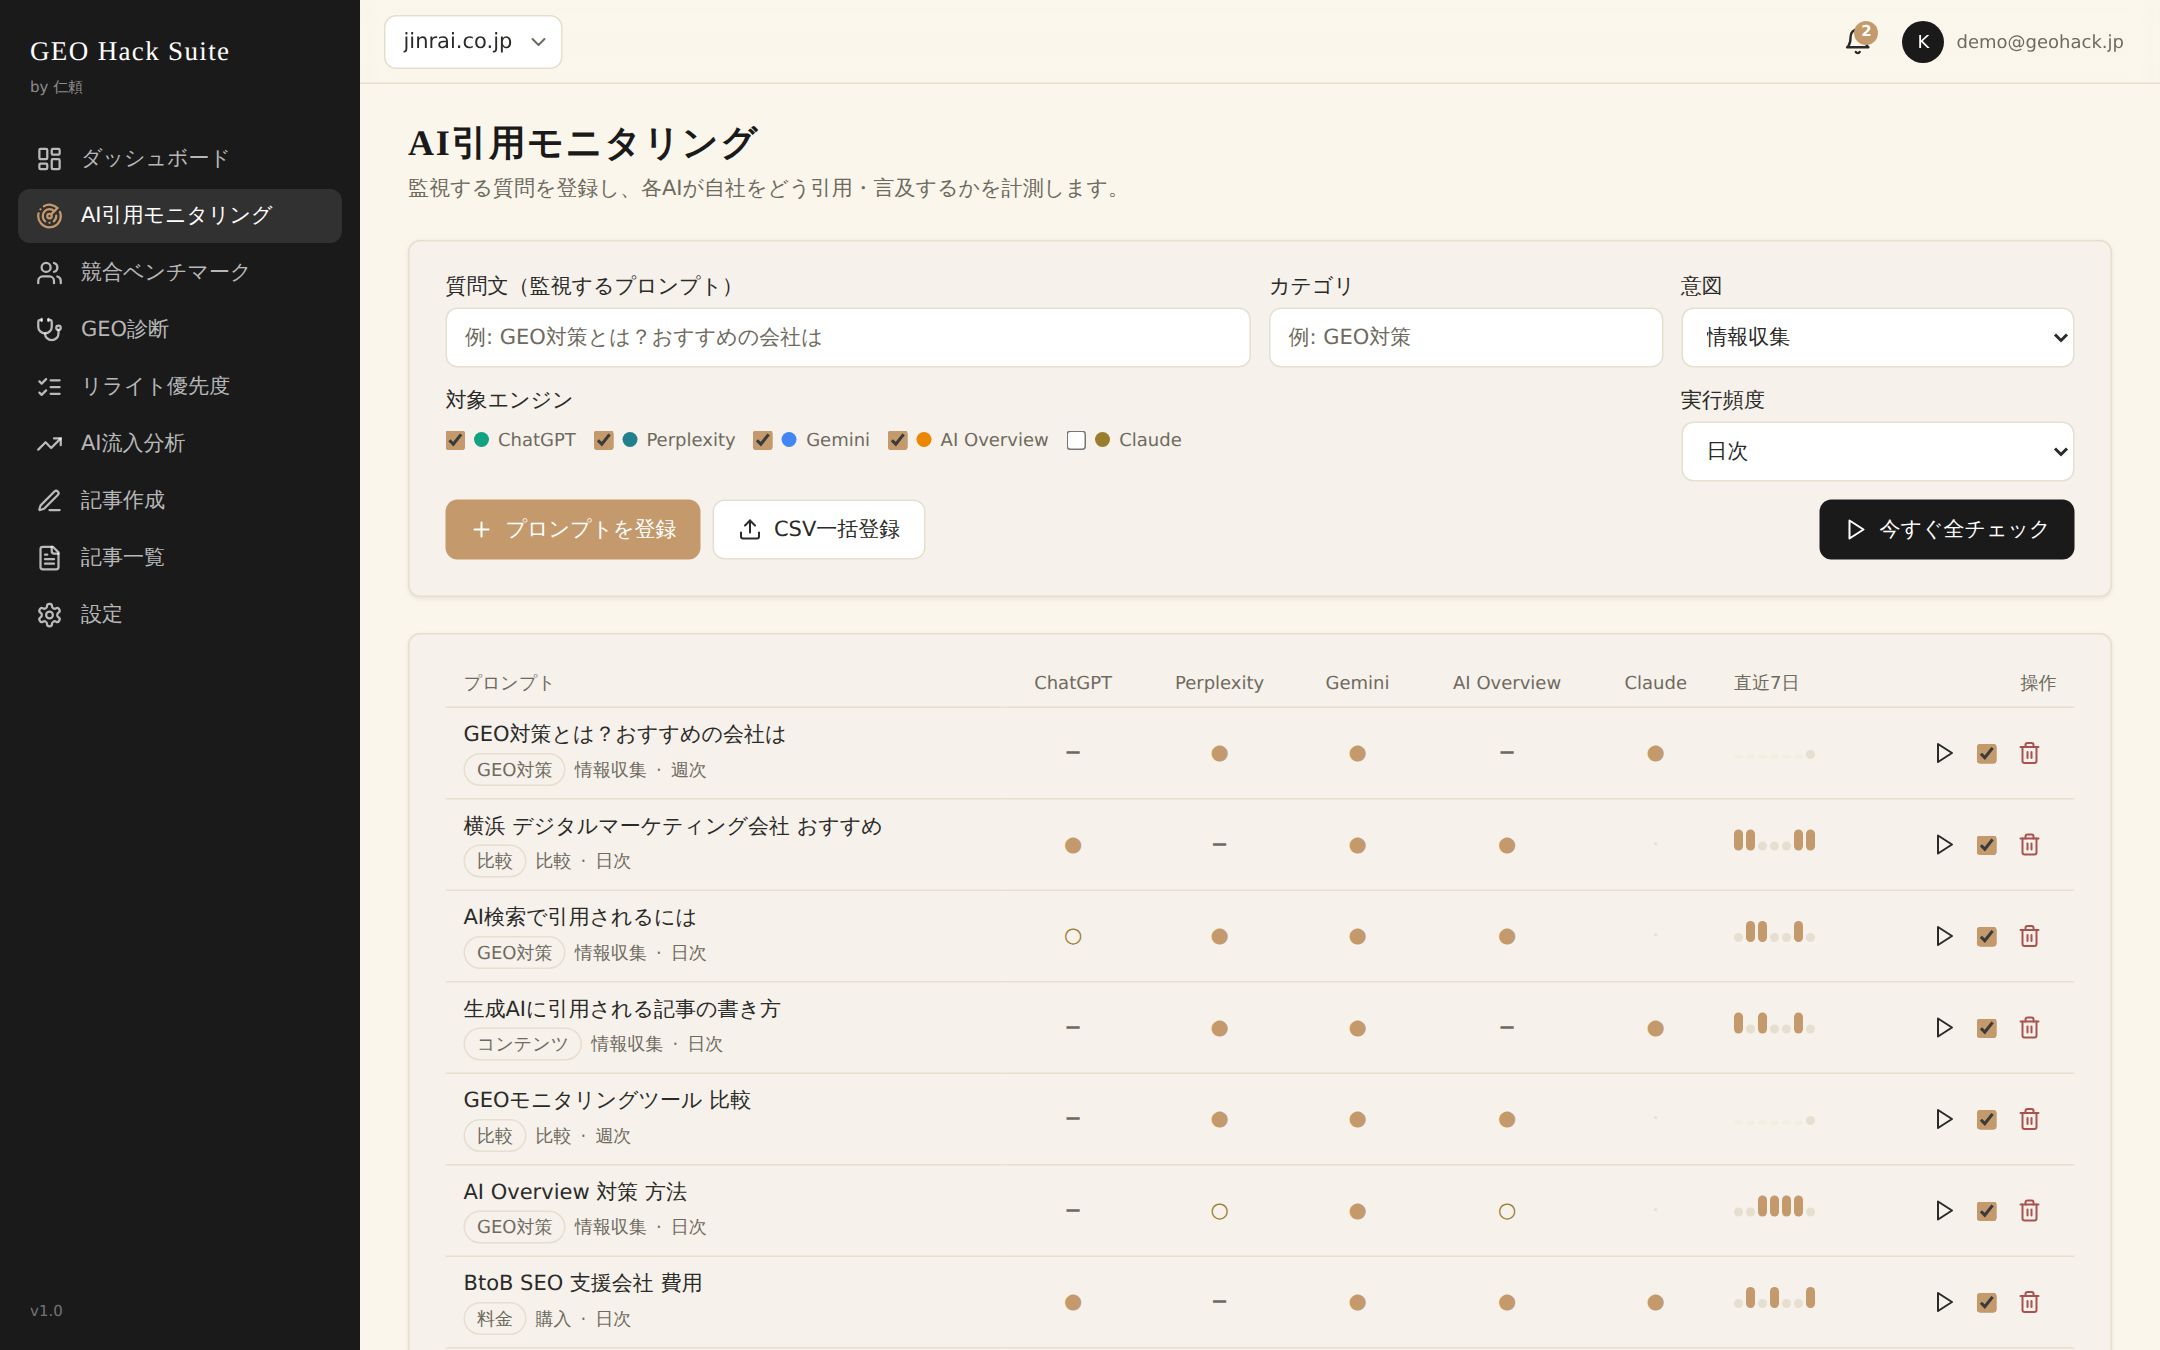The height and width of the screenshot is (1350, 2160).
Task: Click the ダッシュボード grid icon
Action: point(49,159)
